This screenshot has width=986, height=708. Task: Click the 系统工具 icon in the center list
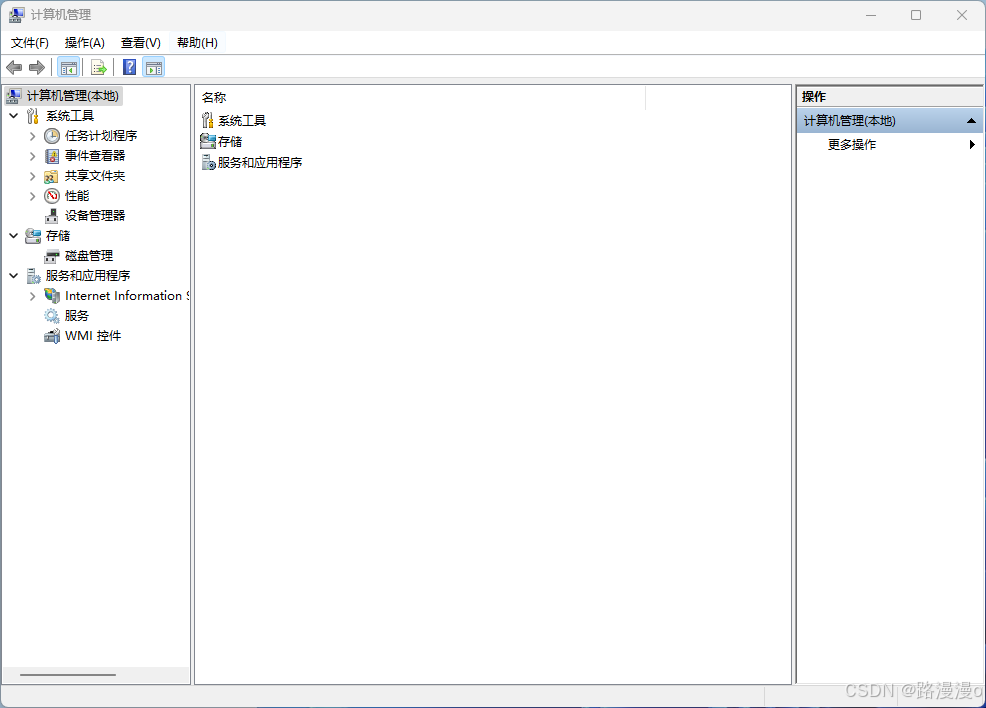click(x=208, y=120)
